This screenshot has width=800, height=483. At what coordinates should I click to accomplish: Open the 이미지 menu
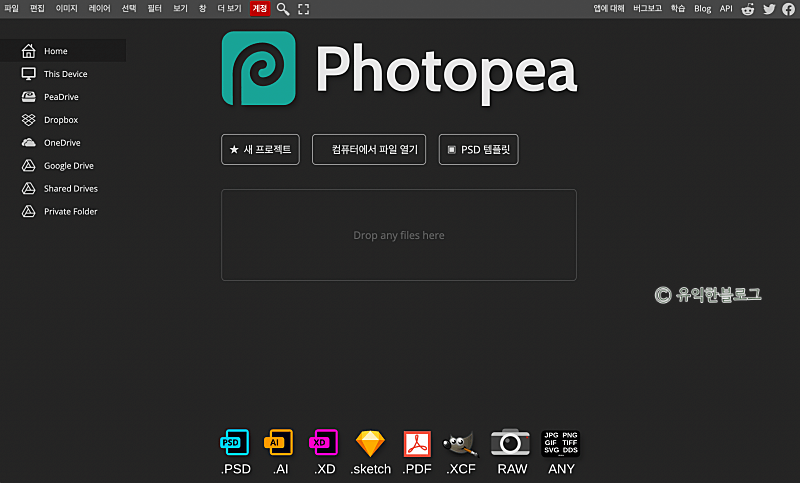click(66, 9)
